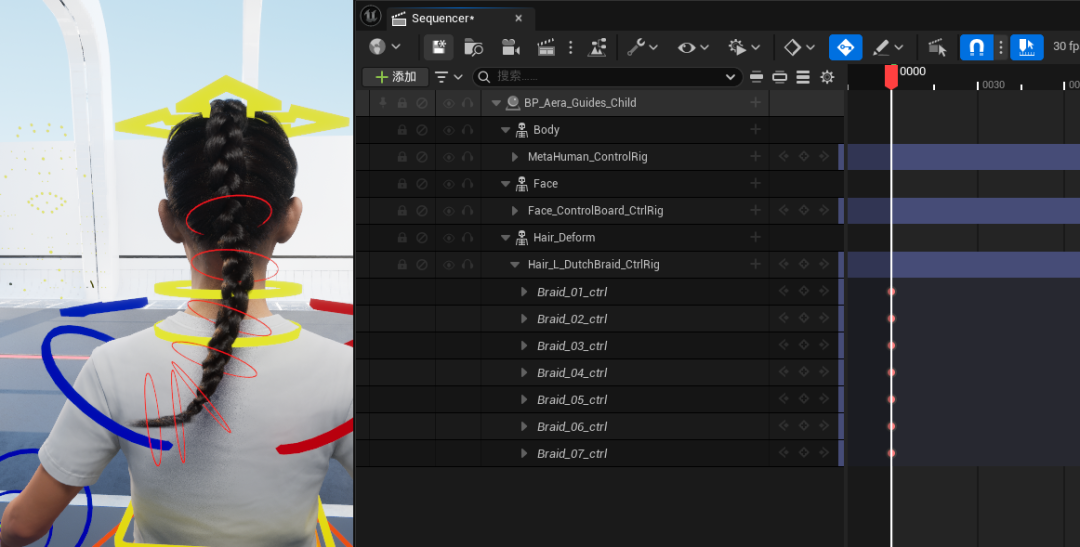Image resolution: width=1080 pixels, height=547 pixels.
Task: Click plus on MetaHuman_ControlRig track
Action: click(756, 156)
